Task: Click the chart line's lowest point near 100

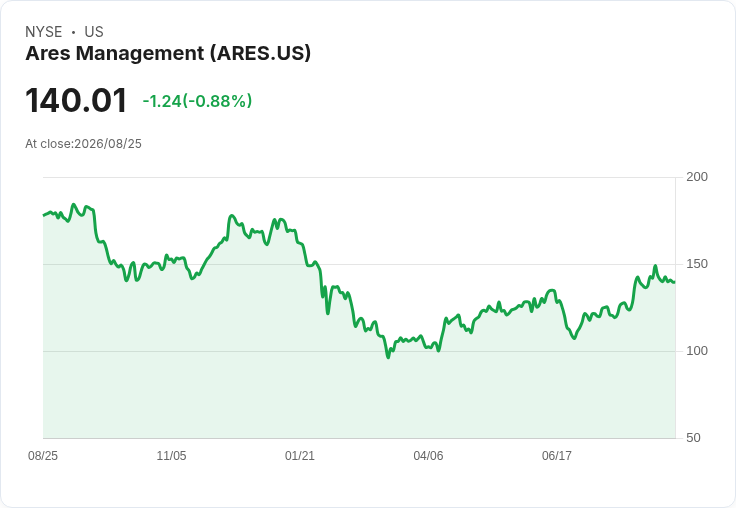Action: (x=388, y=357)
